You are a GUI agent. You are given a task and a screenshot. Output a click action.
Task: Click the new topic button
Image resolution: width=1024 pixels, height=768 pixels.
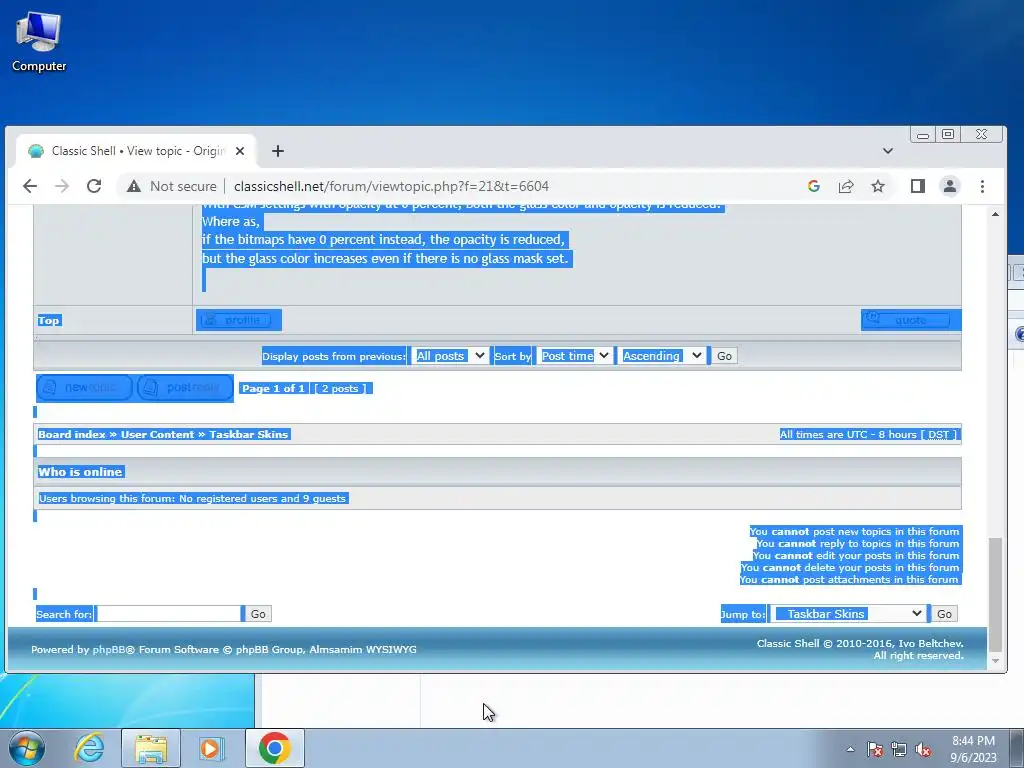click(84, 388)
